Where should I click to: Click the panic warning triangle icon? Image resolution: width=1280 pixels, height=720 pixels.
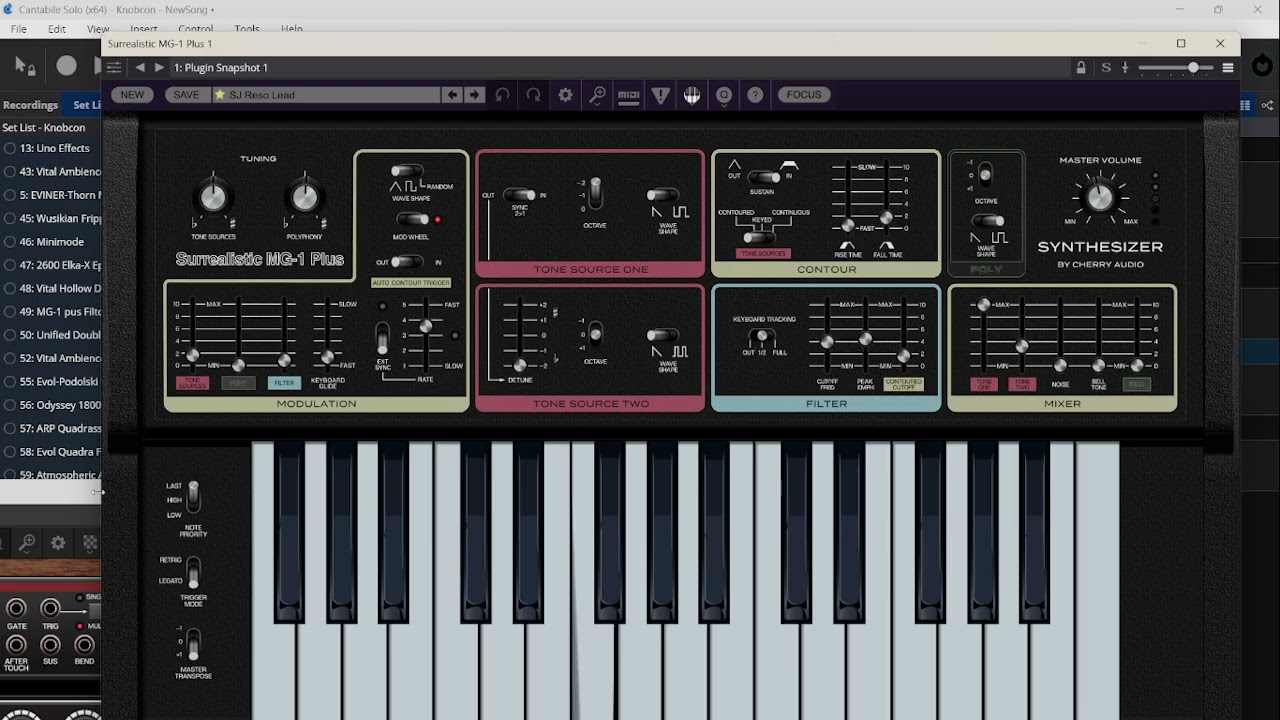(x=661, y=95)
